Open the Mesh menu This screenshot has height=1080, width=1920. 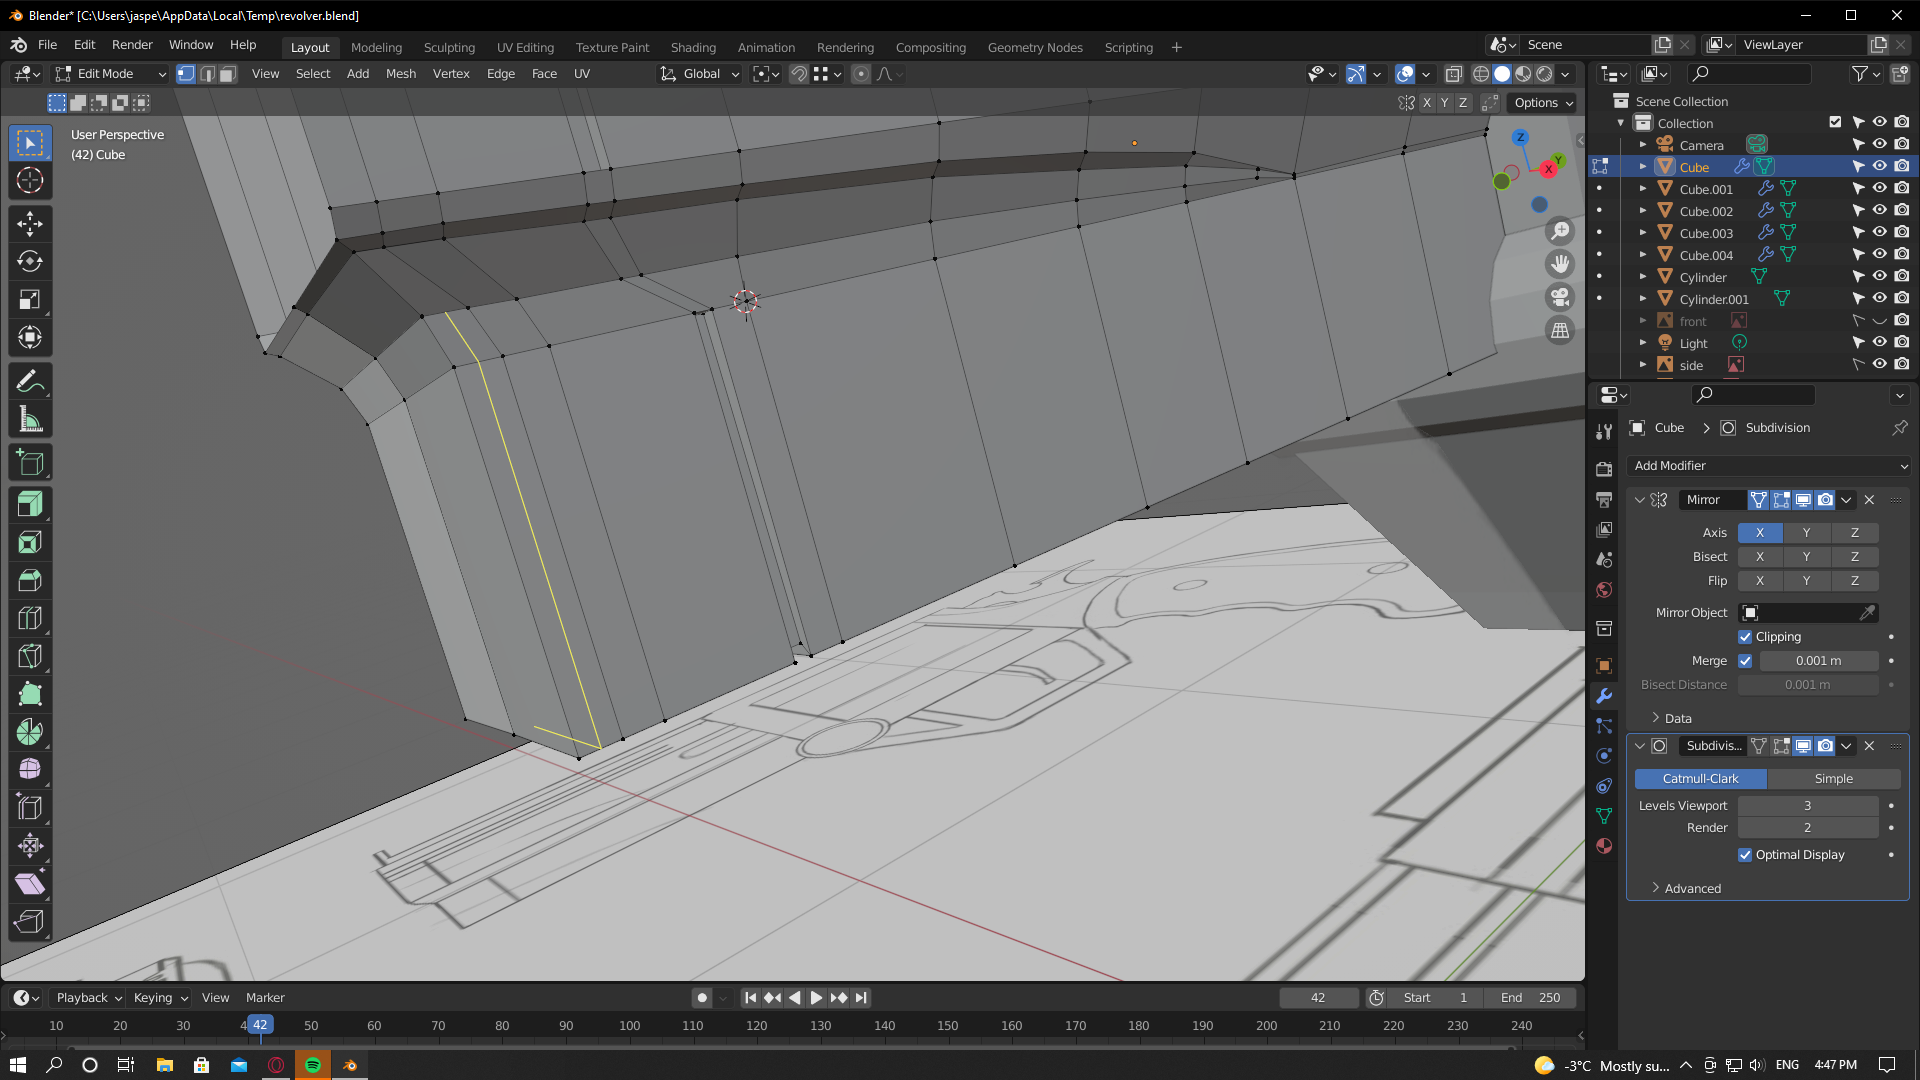[x=400, y=73]
